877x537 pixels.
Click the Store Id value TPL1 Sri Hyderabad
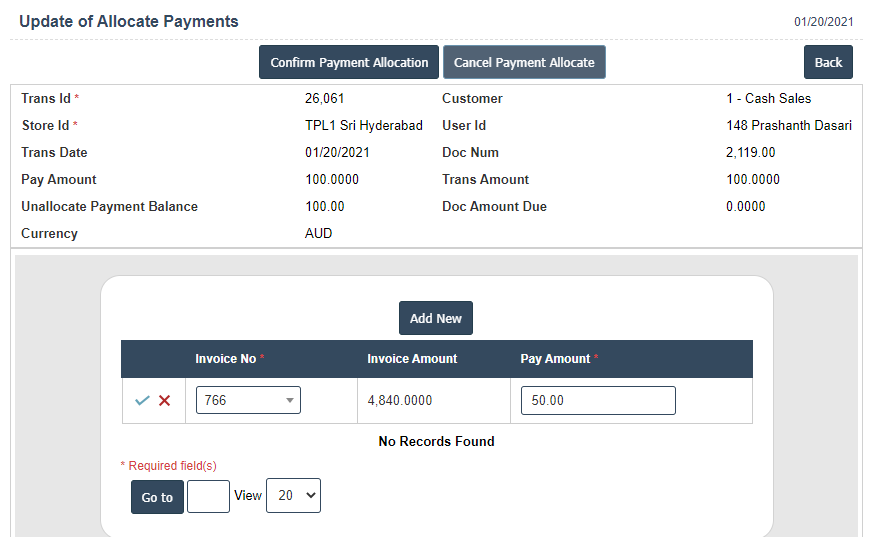tap(364, 126)
